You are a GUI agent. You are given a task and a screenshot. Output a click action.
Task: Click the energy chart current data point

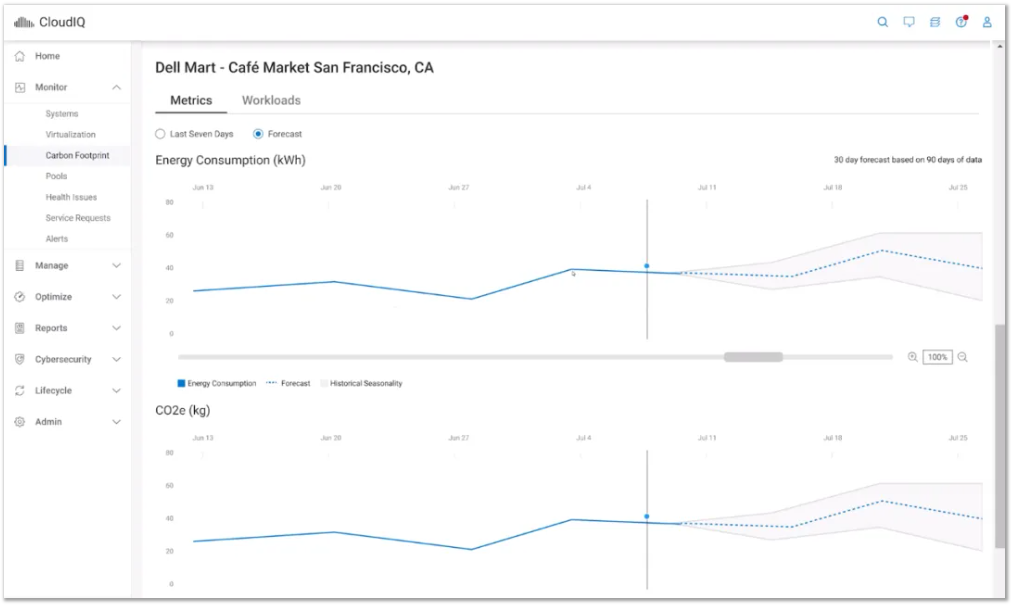647,266
